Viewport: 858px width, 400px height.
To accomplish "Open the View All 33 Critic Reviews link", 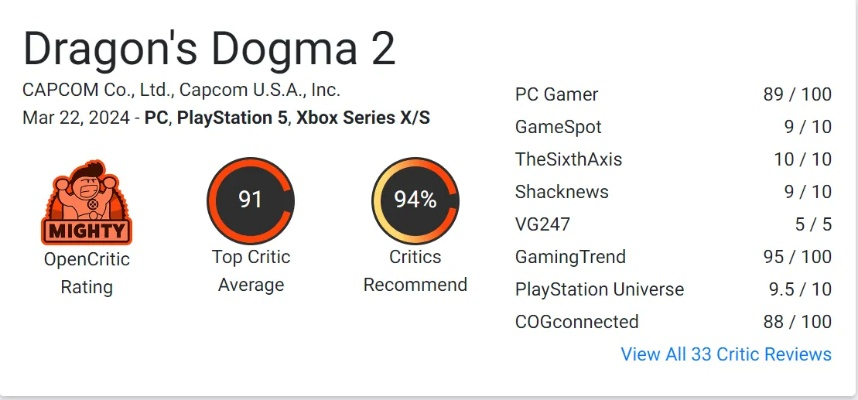I will (x=725, y=354).
